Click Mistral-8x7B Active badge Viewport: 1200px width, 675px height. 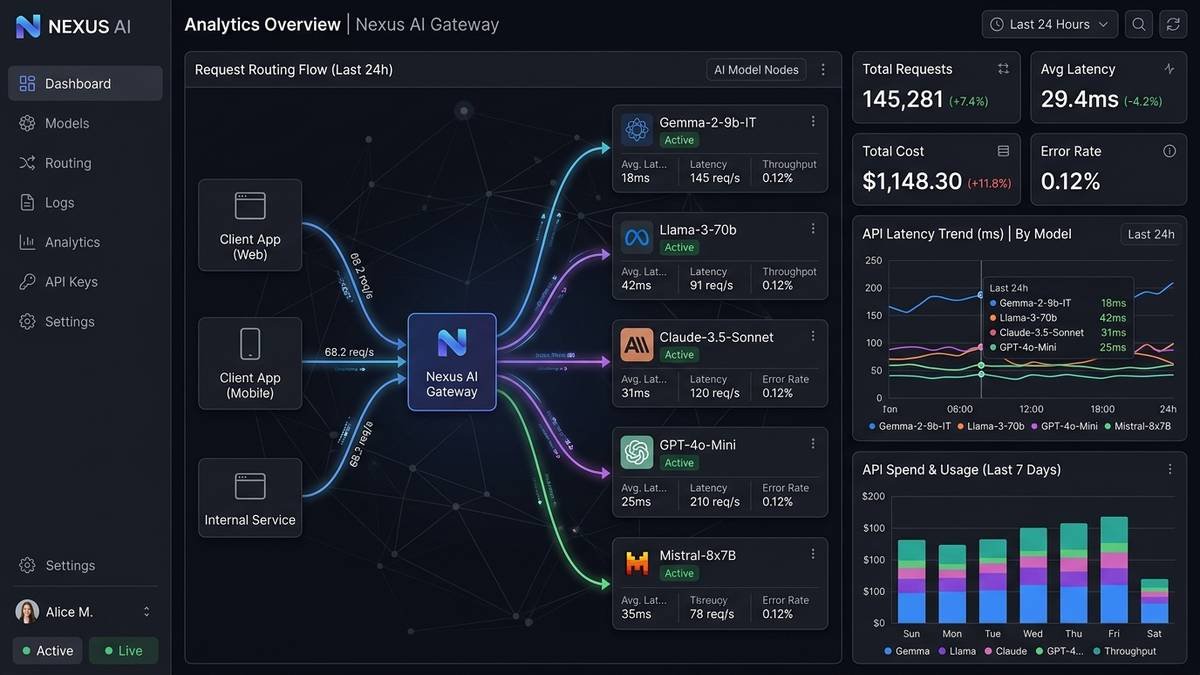[x=679, y=573]
